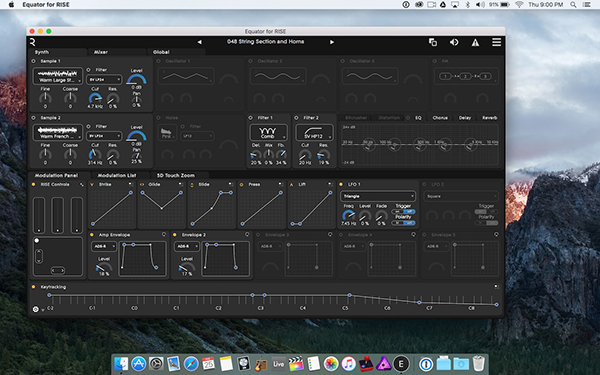Click the preset name '048 String Section and Horns'
This screenshot has height=375, width=600.
[266, 42]
